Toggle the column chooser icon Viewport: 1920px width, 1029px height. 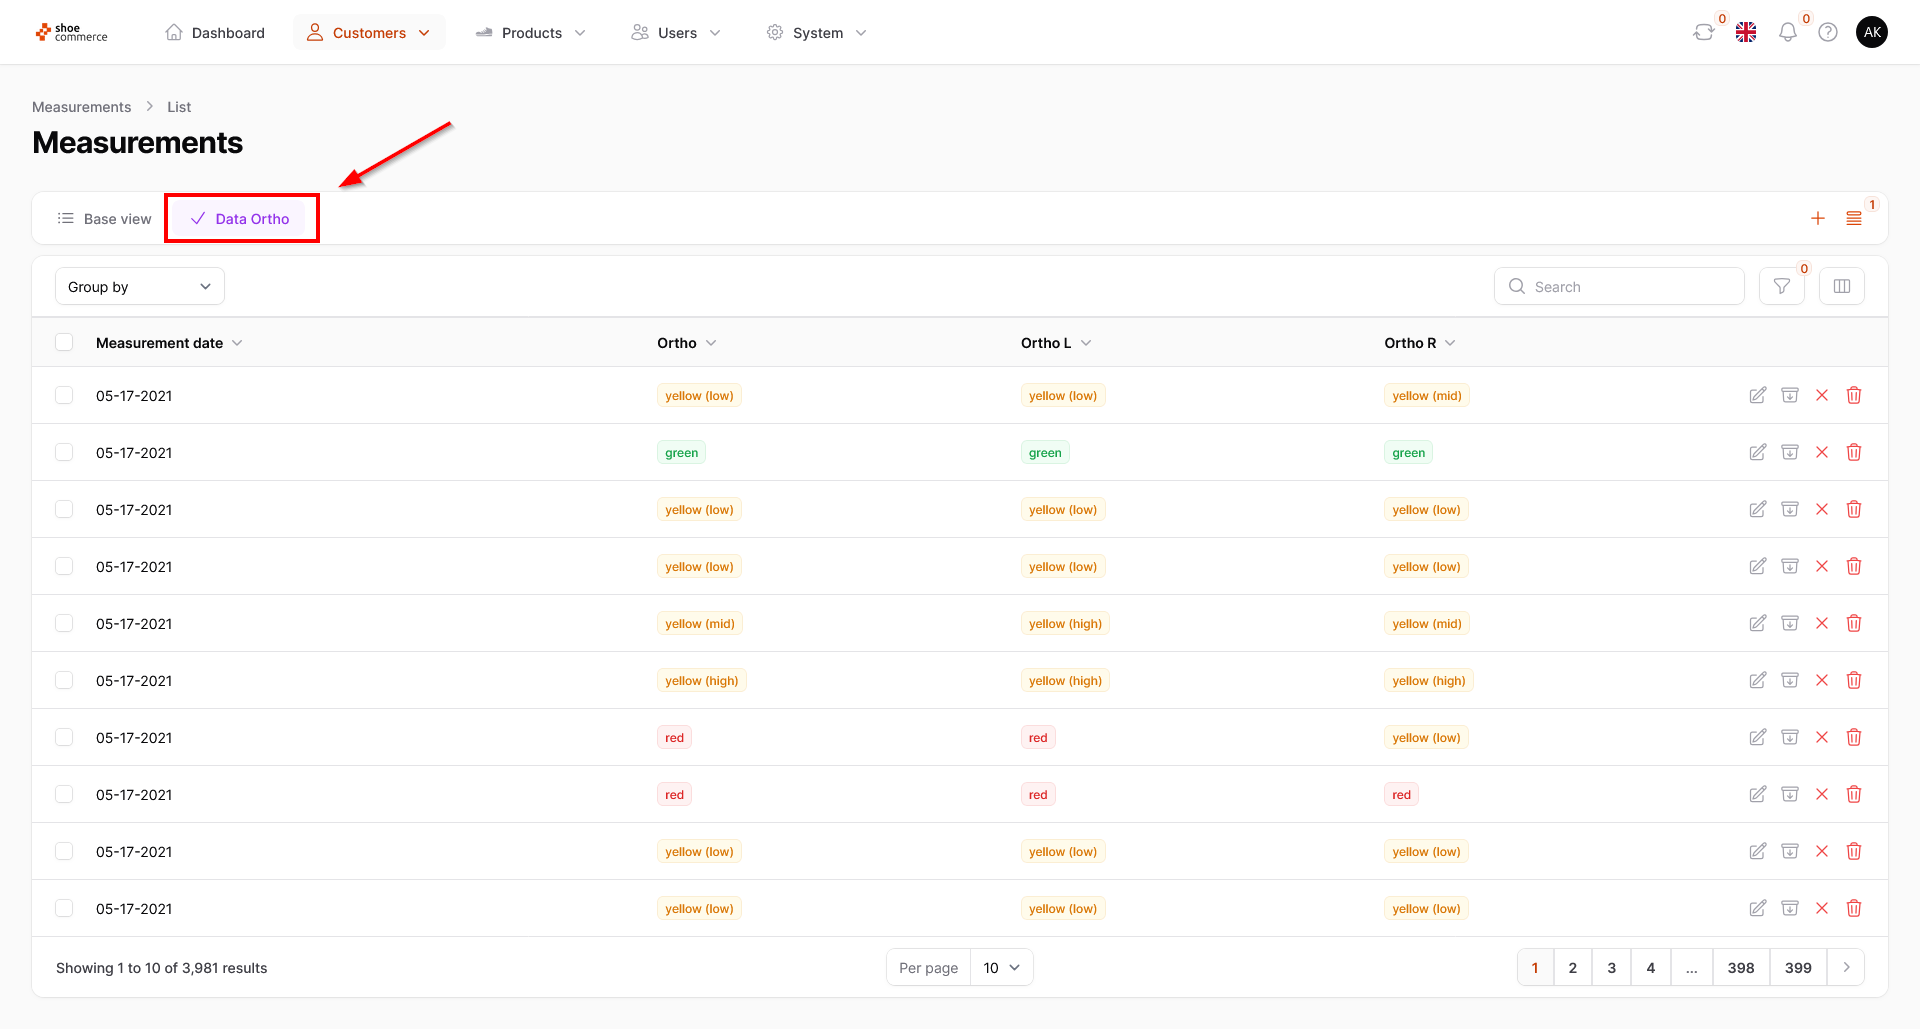tap(1842, 286)
